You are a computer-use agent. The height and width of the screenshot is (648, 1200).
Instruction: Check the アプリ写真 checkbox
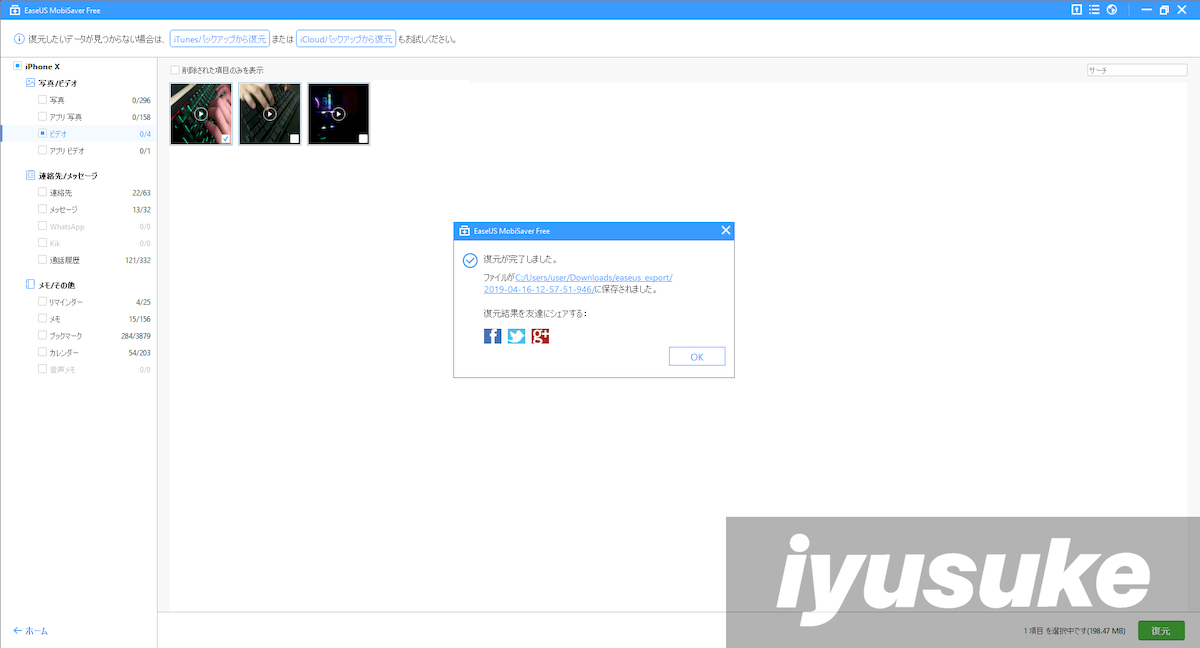click(x=42, y=117)
